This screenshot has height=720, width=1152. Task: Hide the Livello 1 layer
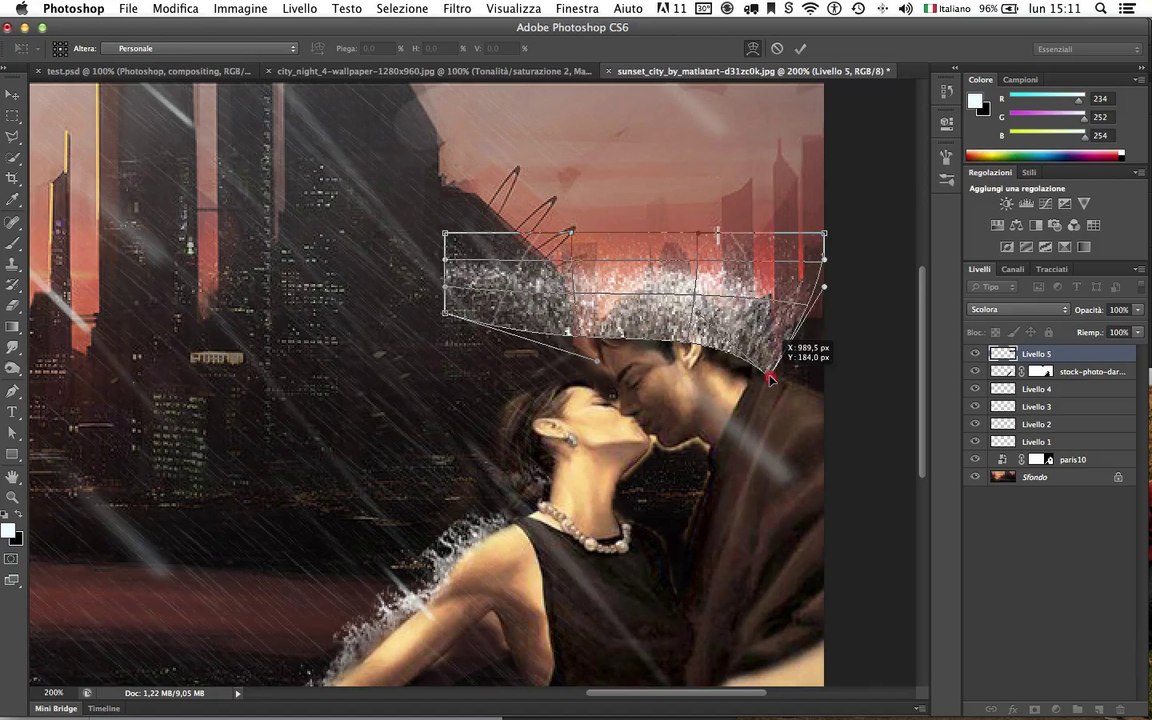[975, 442]
